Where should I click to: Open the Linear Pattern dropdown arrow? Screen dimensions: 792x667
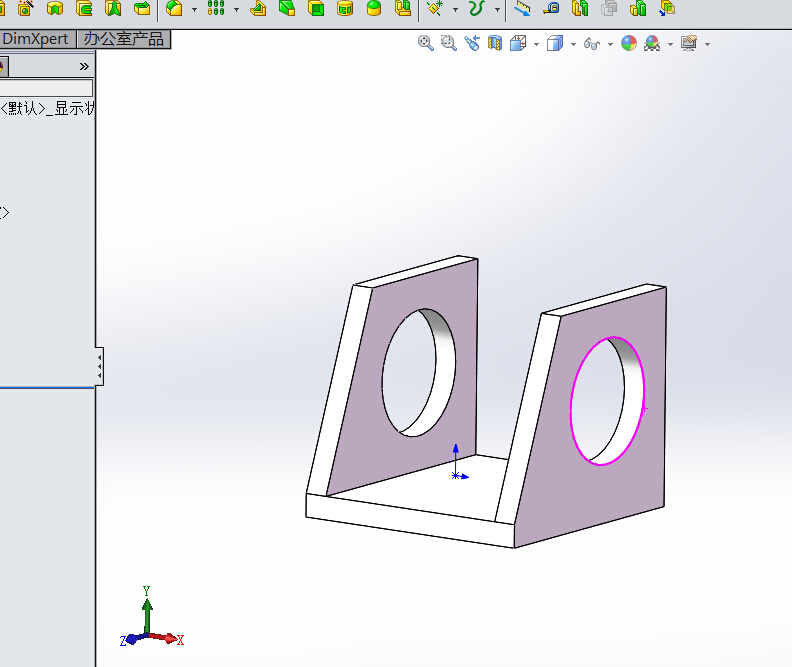[236, 10]
